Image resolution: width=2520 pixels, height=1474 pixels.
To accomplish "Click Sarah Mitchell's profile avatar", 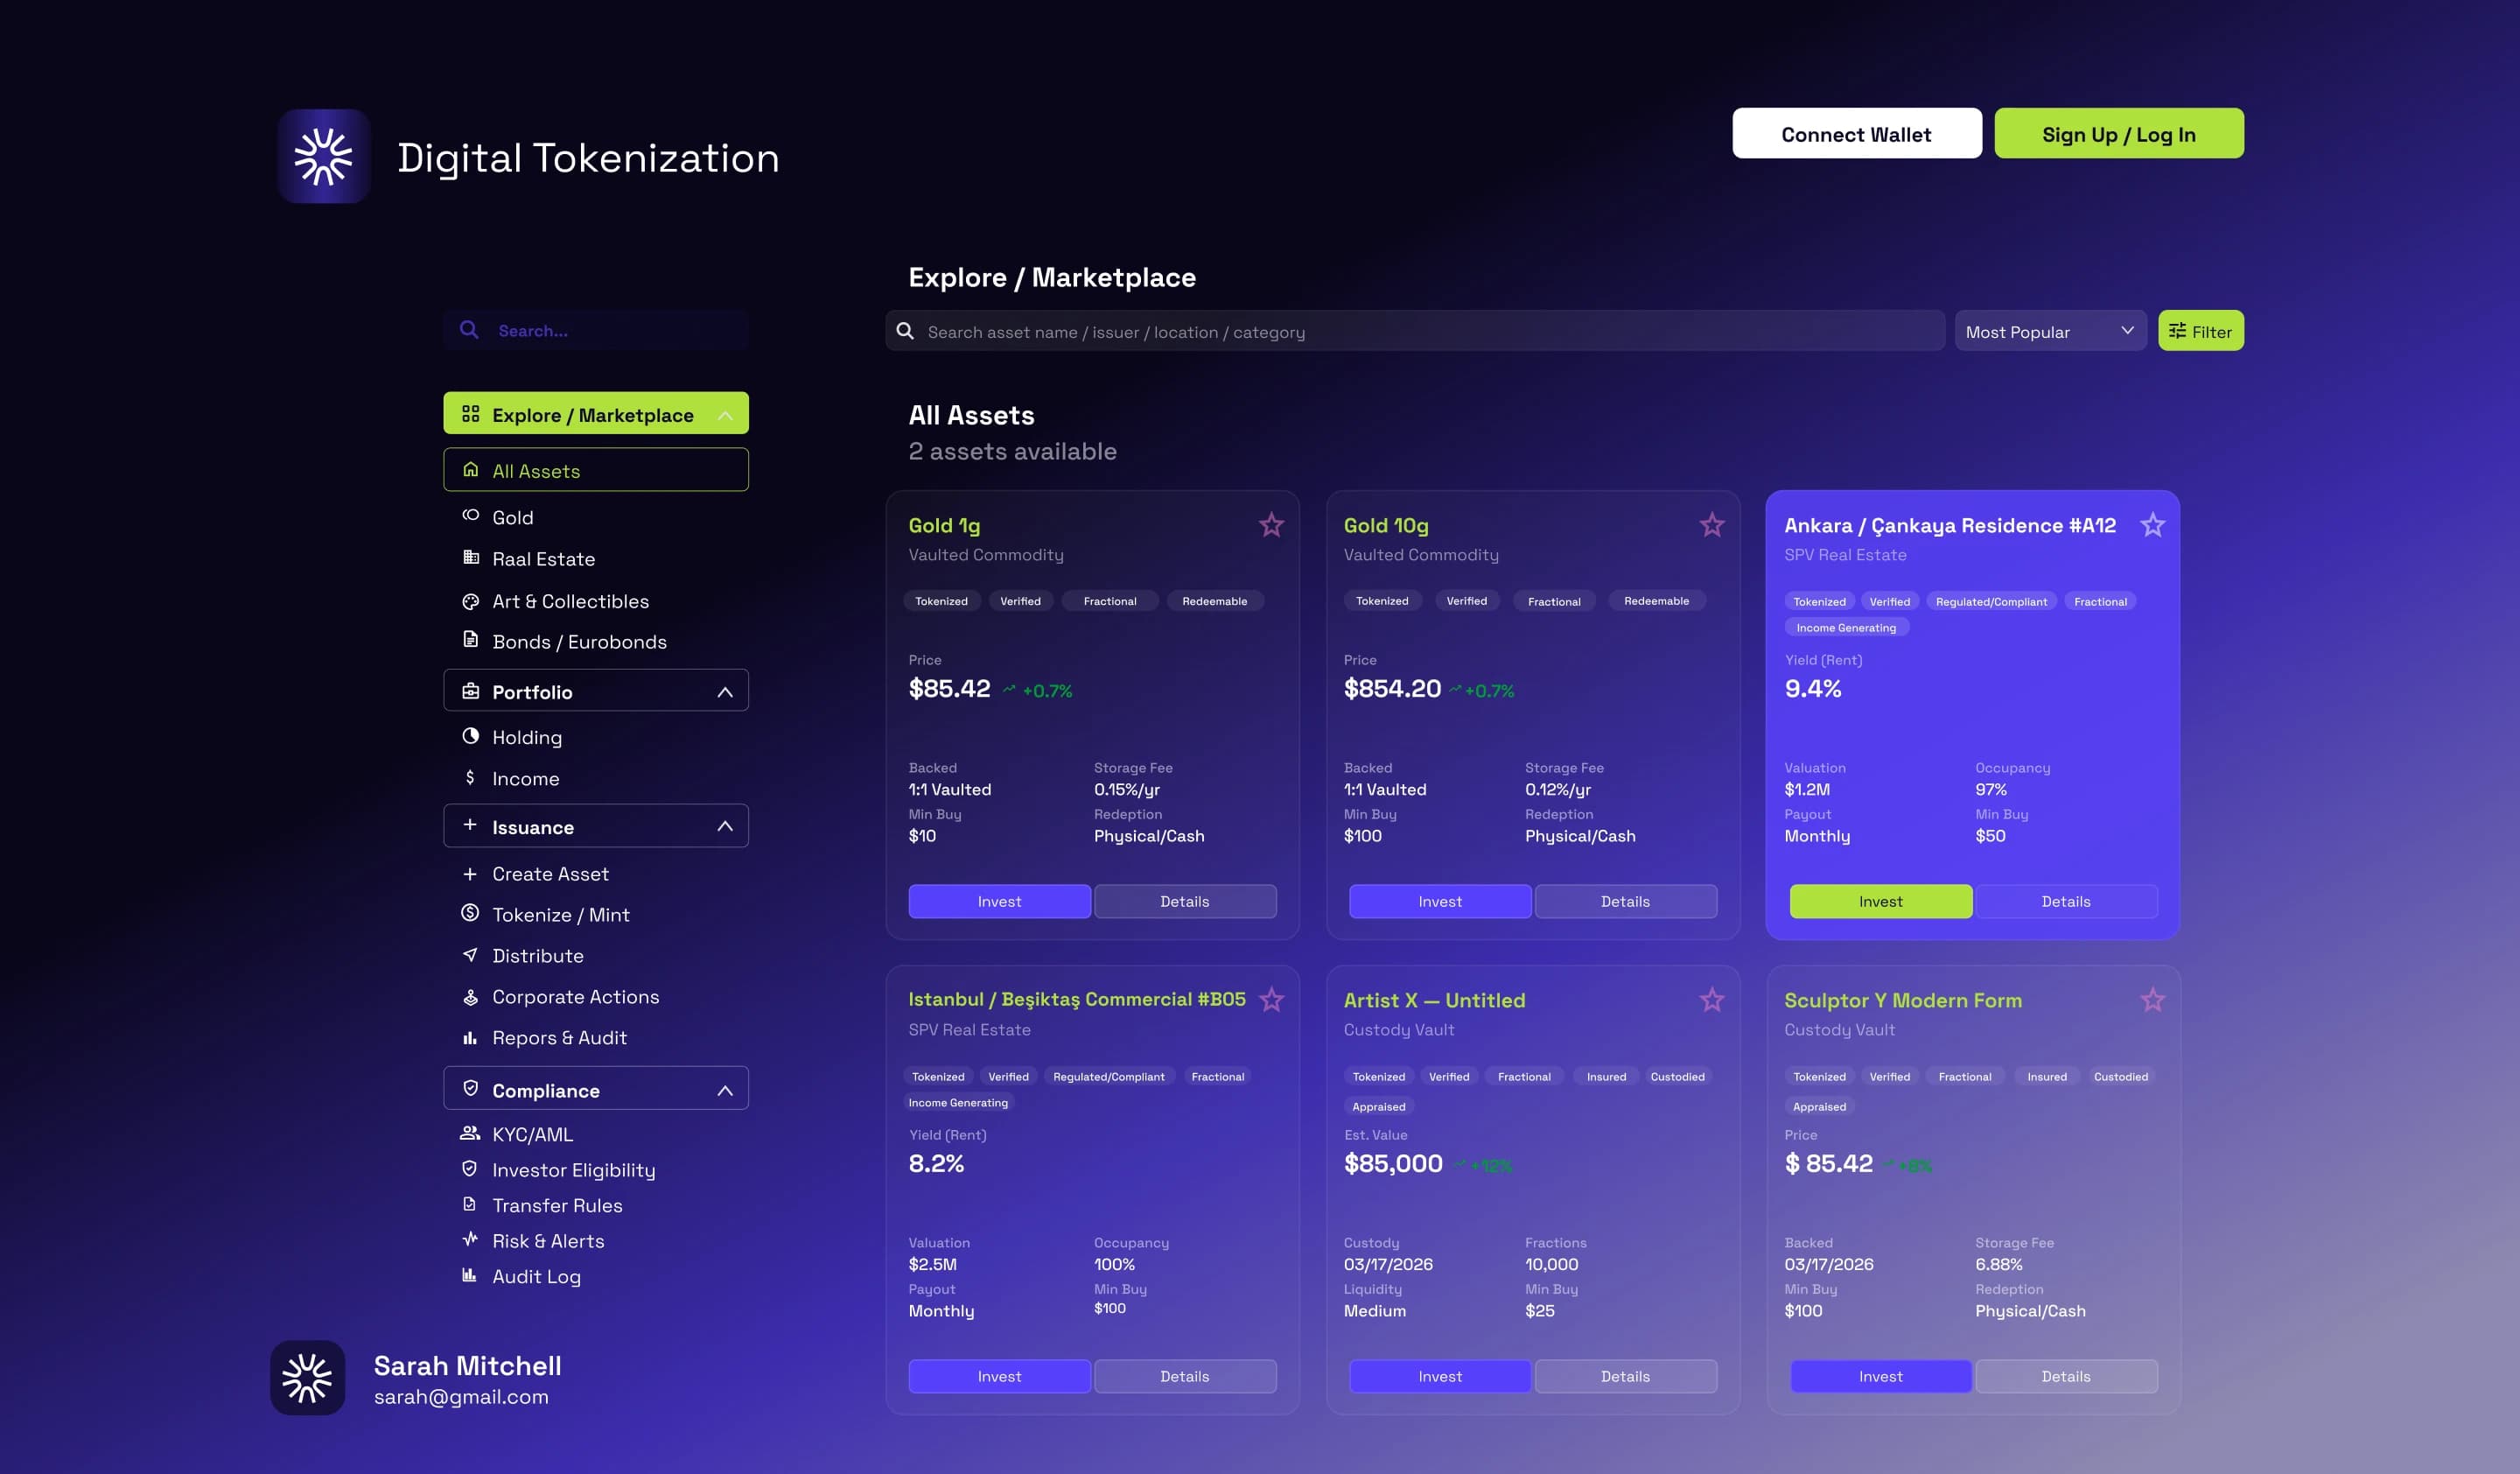I will [308, 1377].
